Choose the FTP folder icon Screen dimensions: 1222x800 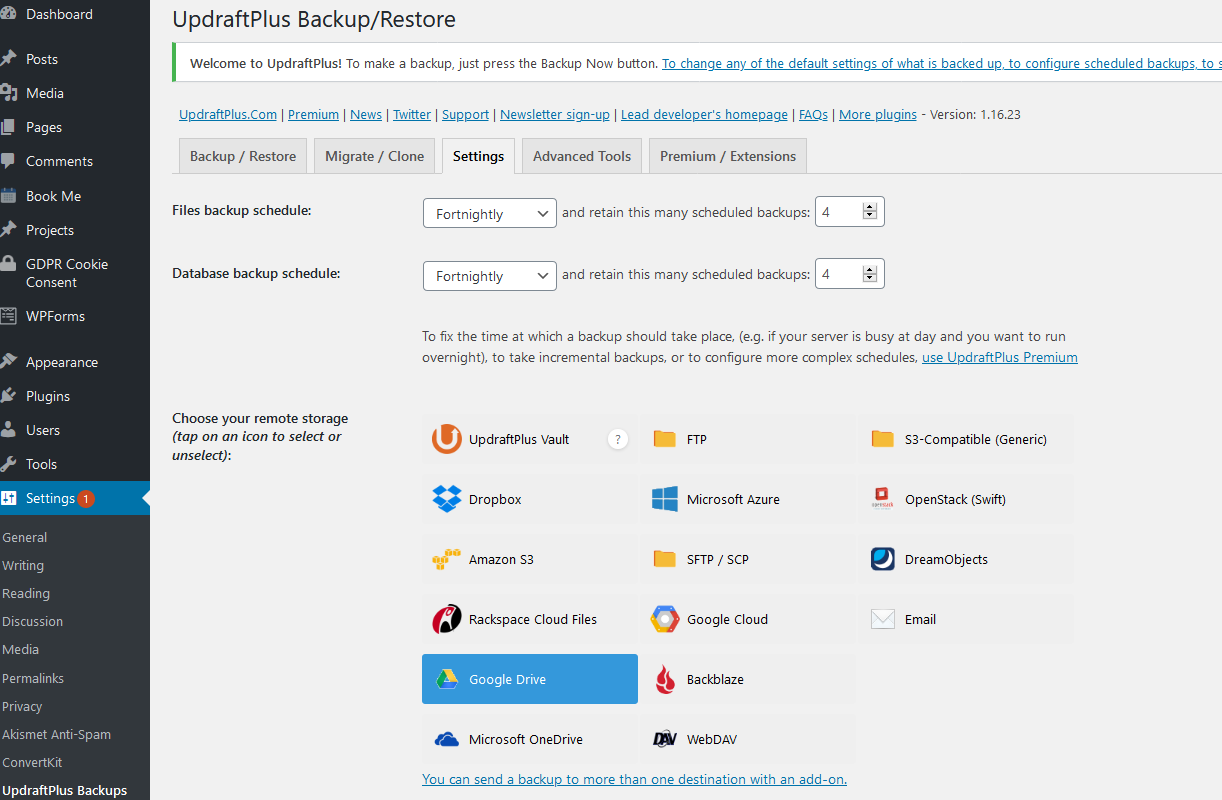tap(664, 439)
